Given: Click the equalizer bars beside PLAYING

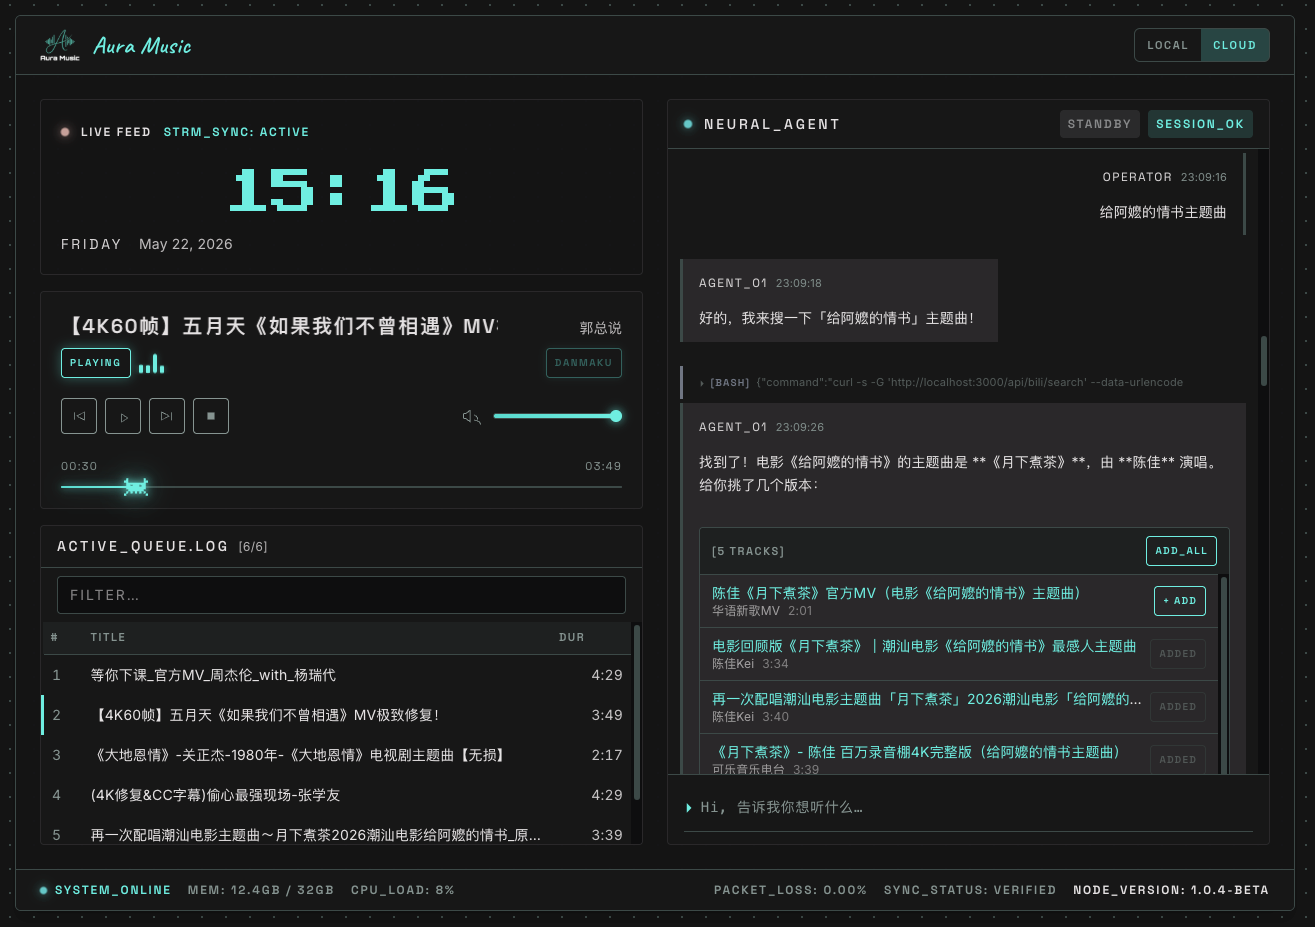Looking at the screenshot, I should pyautogui.click(x=151, y=363).
